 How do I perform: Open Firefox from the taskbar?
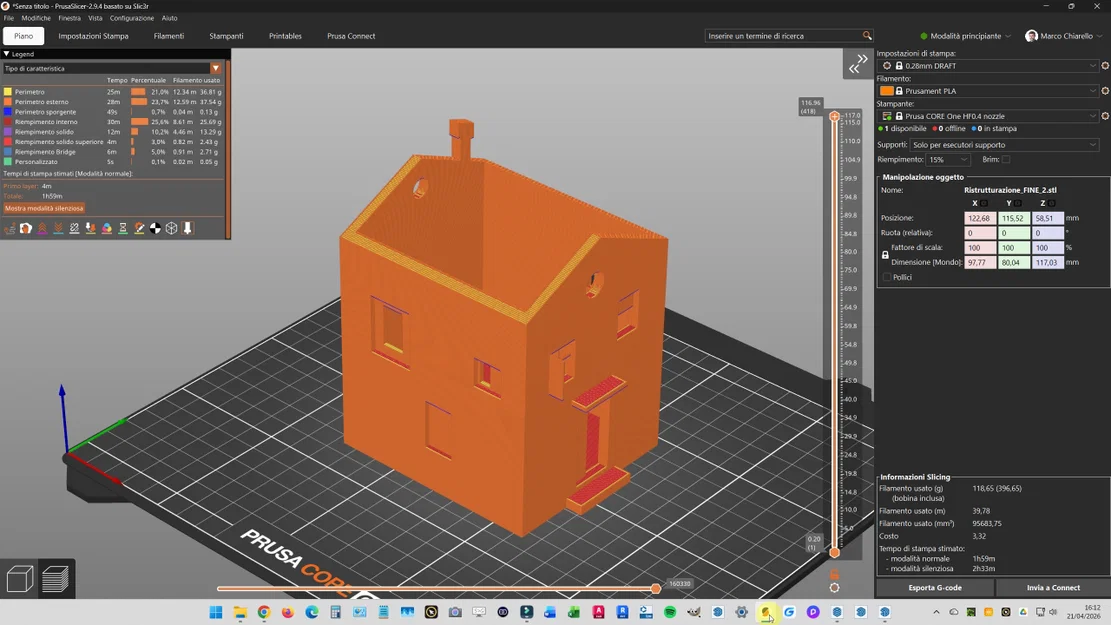tap(288, 612)
